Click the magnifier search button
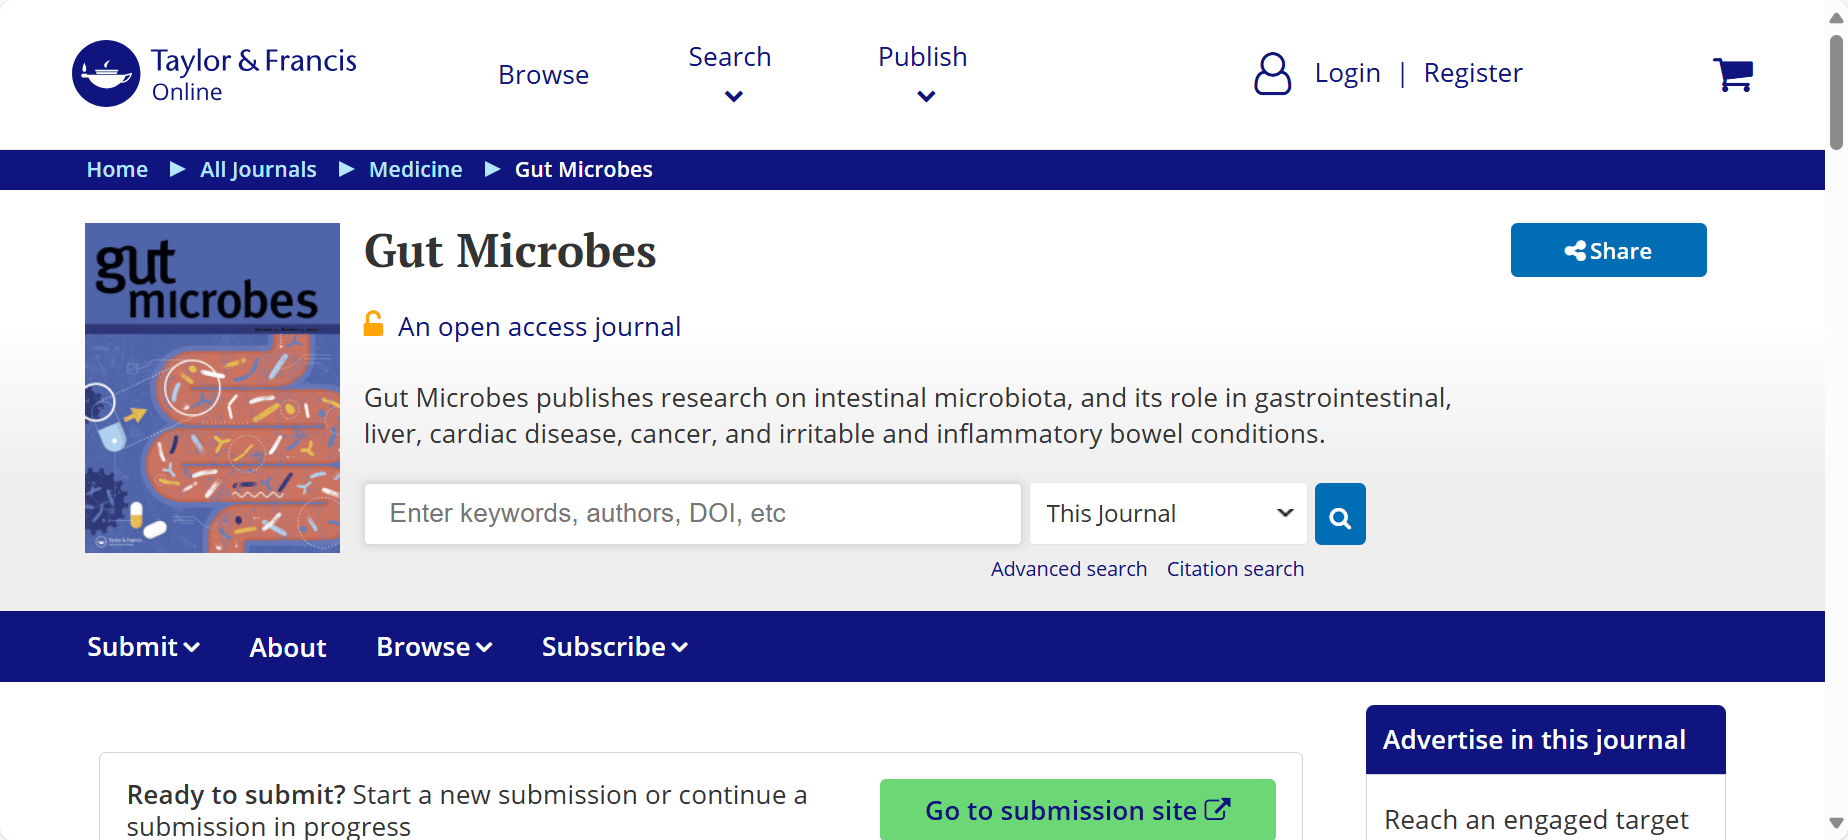Image resolution: width=1848 pixels, height=840 pixels. click(x=1340, y=514)
